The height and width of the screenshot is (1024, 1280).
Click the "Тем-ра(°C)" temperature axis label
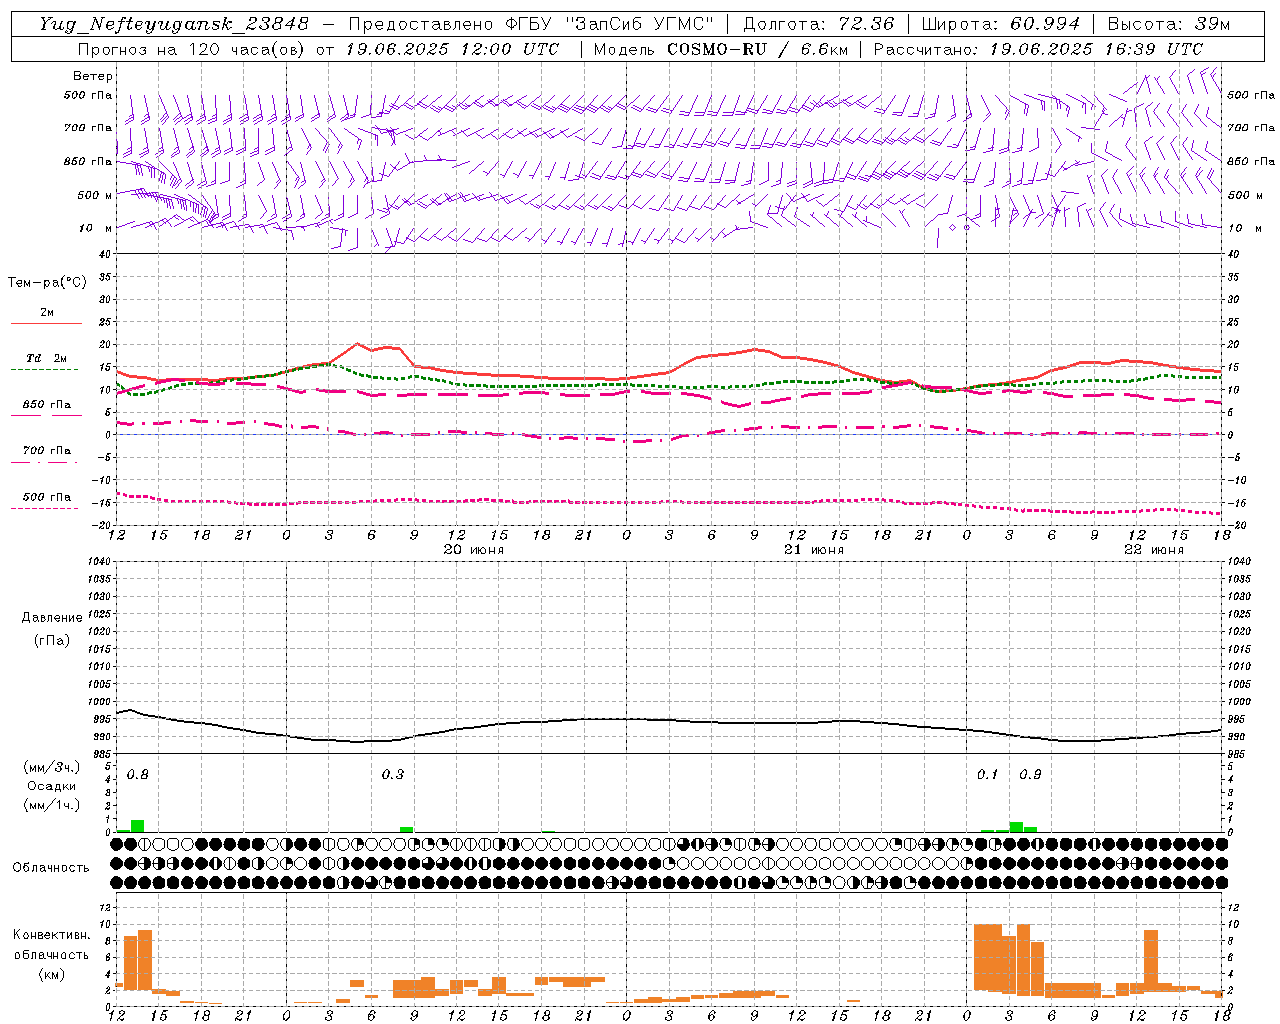tap(47, 283)
